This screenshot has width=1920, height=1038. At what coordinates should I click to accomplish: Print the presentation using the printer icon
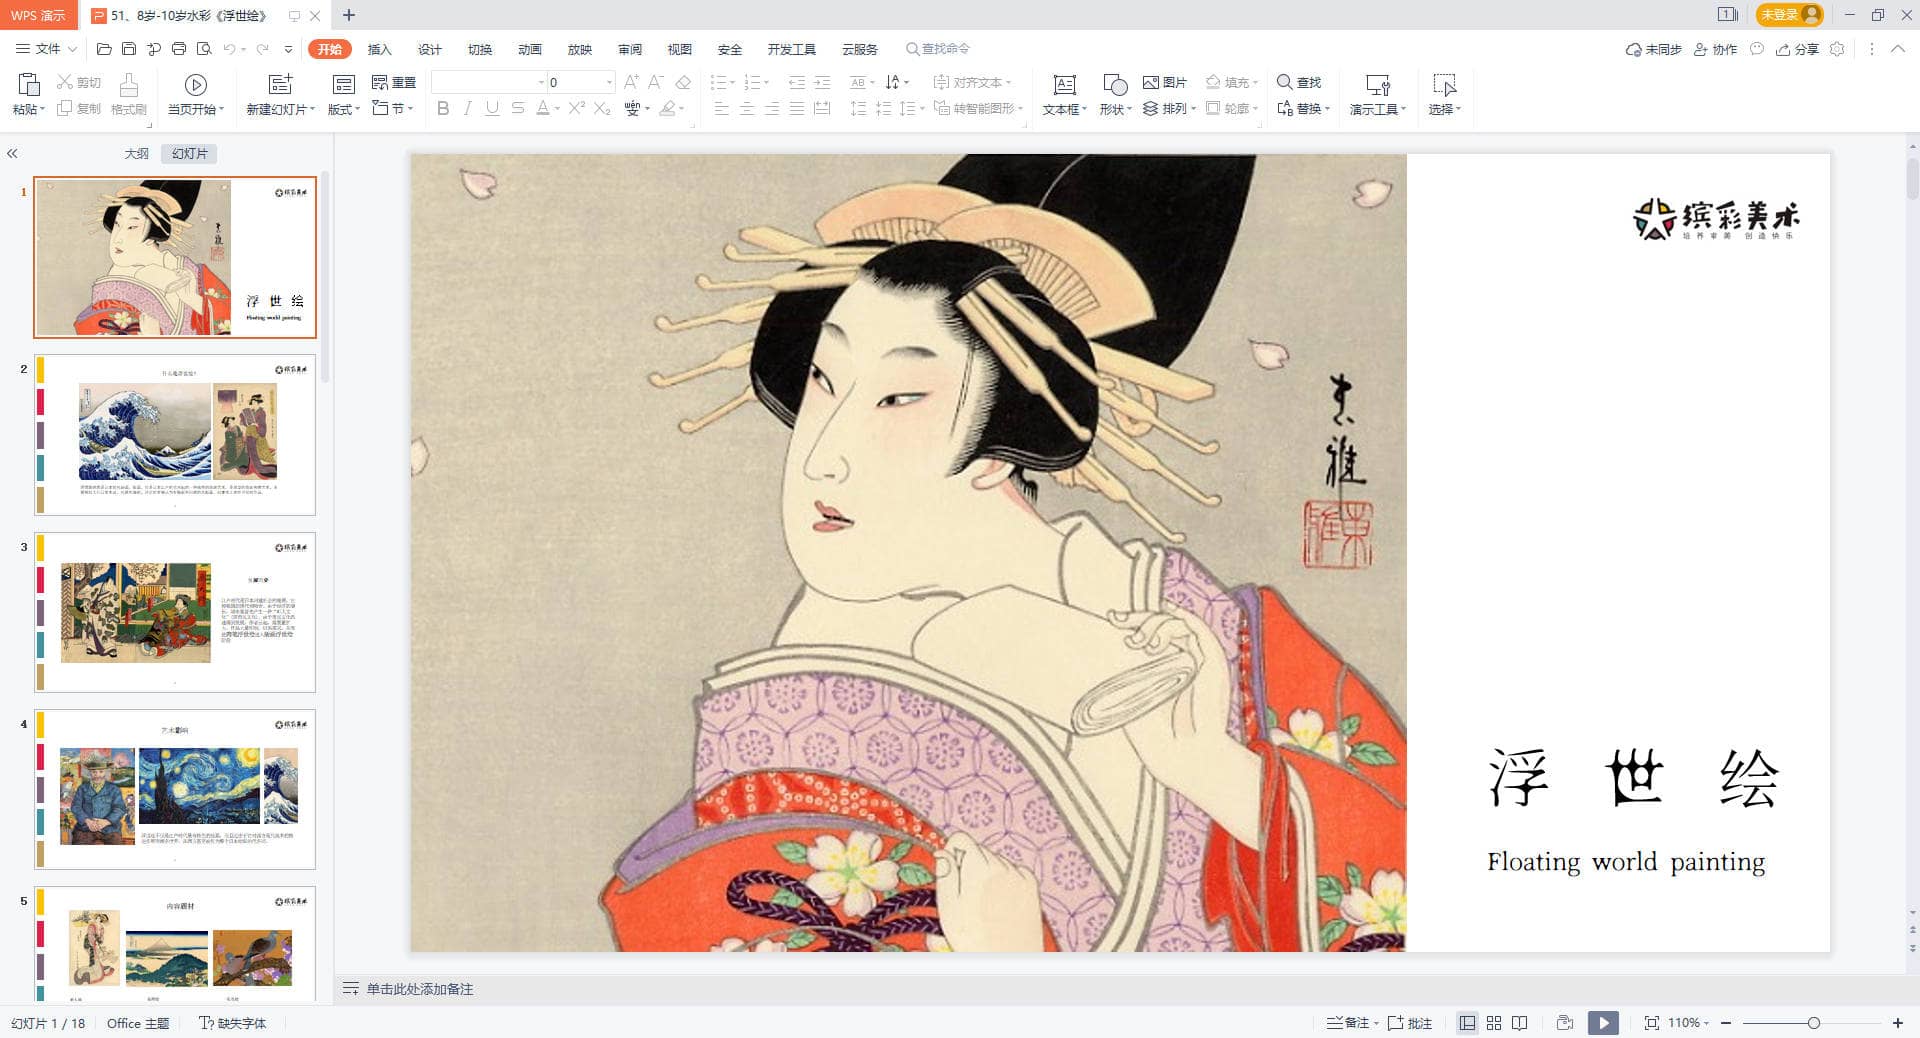coord(179,49)
